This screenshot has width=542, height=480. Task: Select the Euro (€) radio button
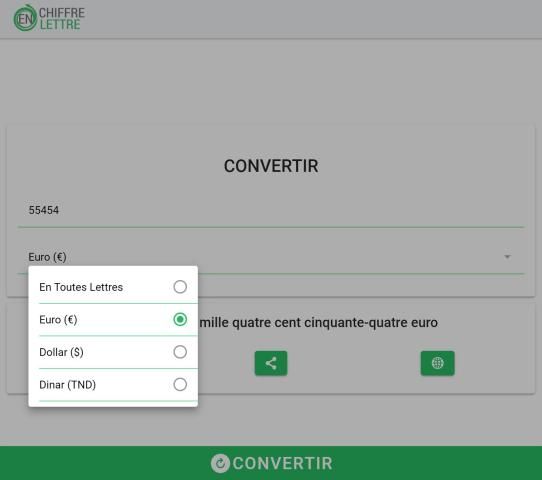click(180, 319)
